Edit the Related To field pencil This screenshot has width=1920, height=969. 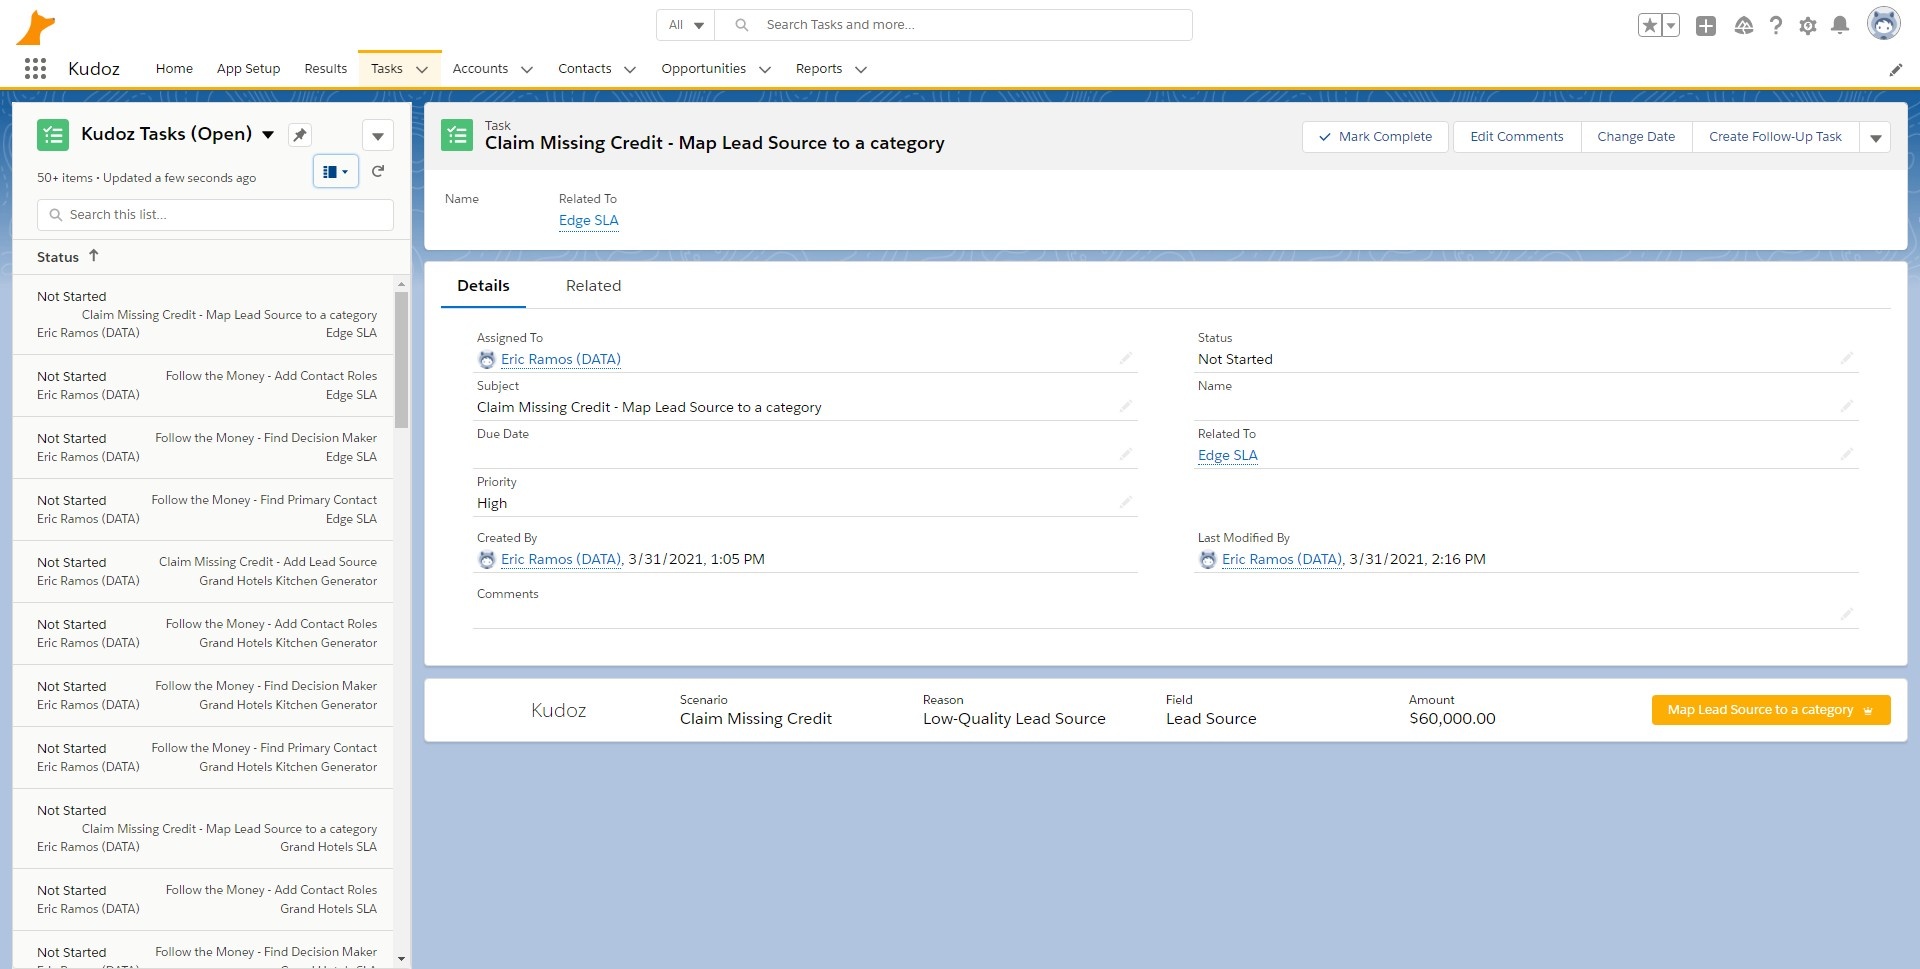(1847, 454)
